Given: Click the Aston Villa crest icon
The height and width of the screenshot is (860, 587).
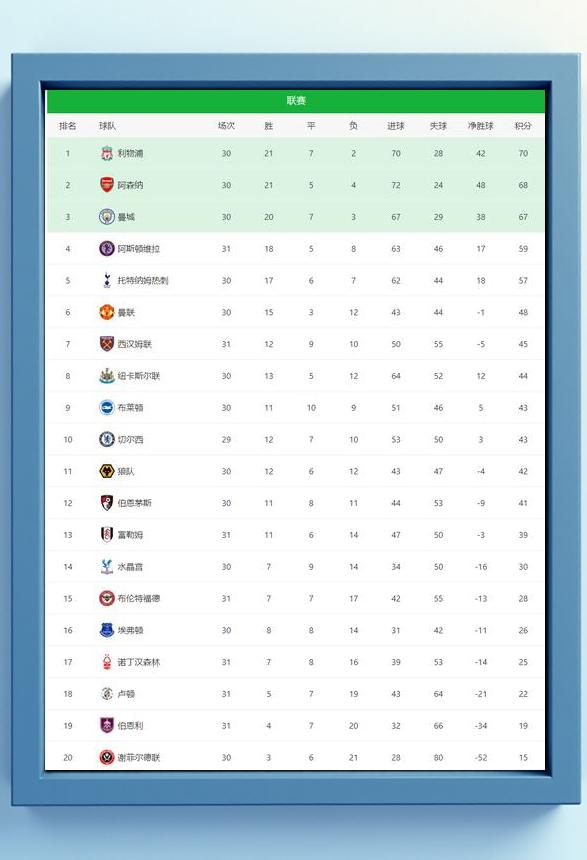Looking at the screenshot, I should pos(106,248).
